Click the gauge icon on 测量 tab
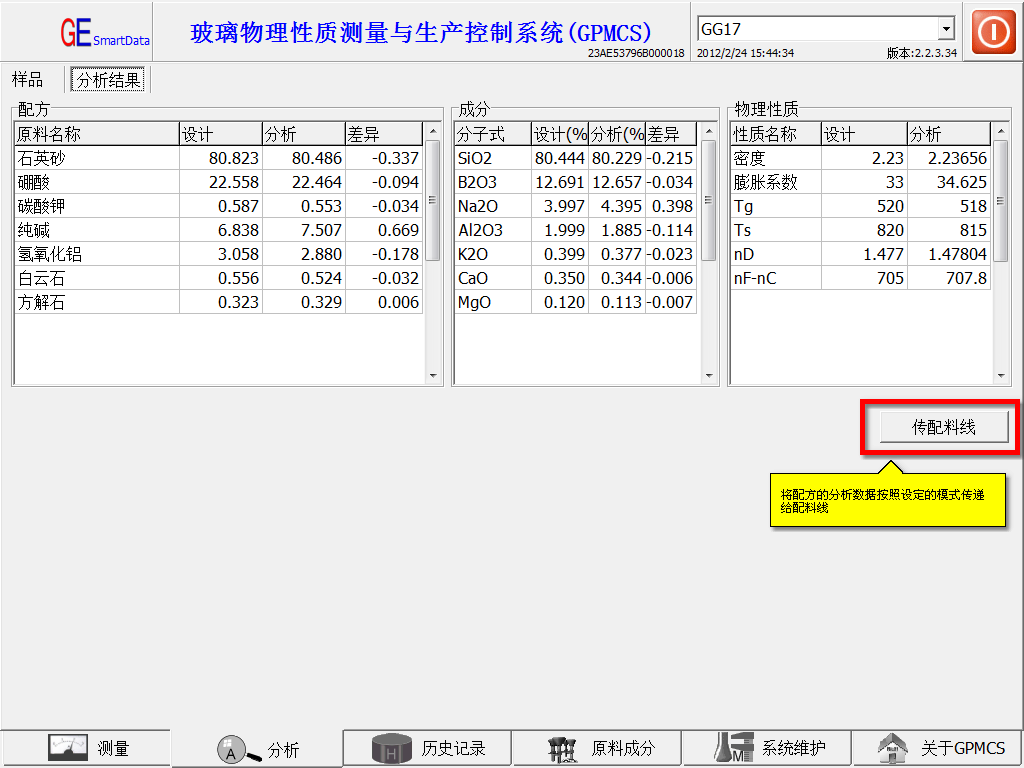The width and height of the screenshot is (1024, 768). [68, 748]
